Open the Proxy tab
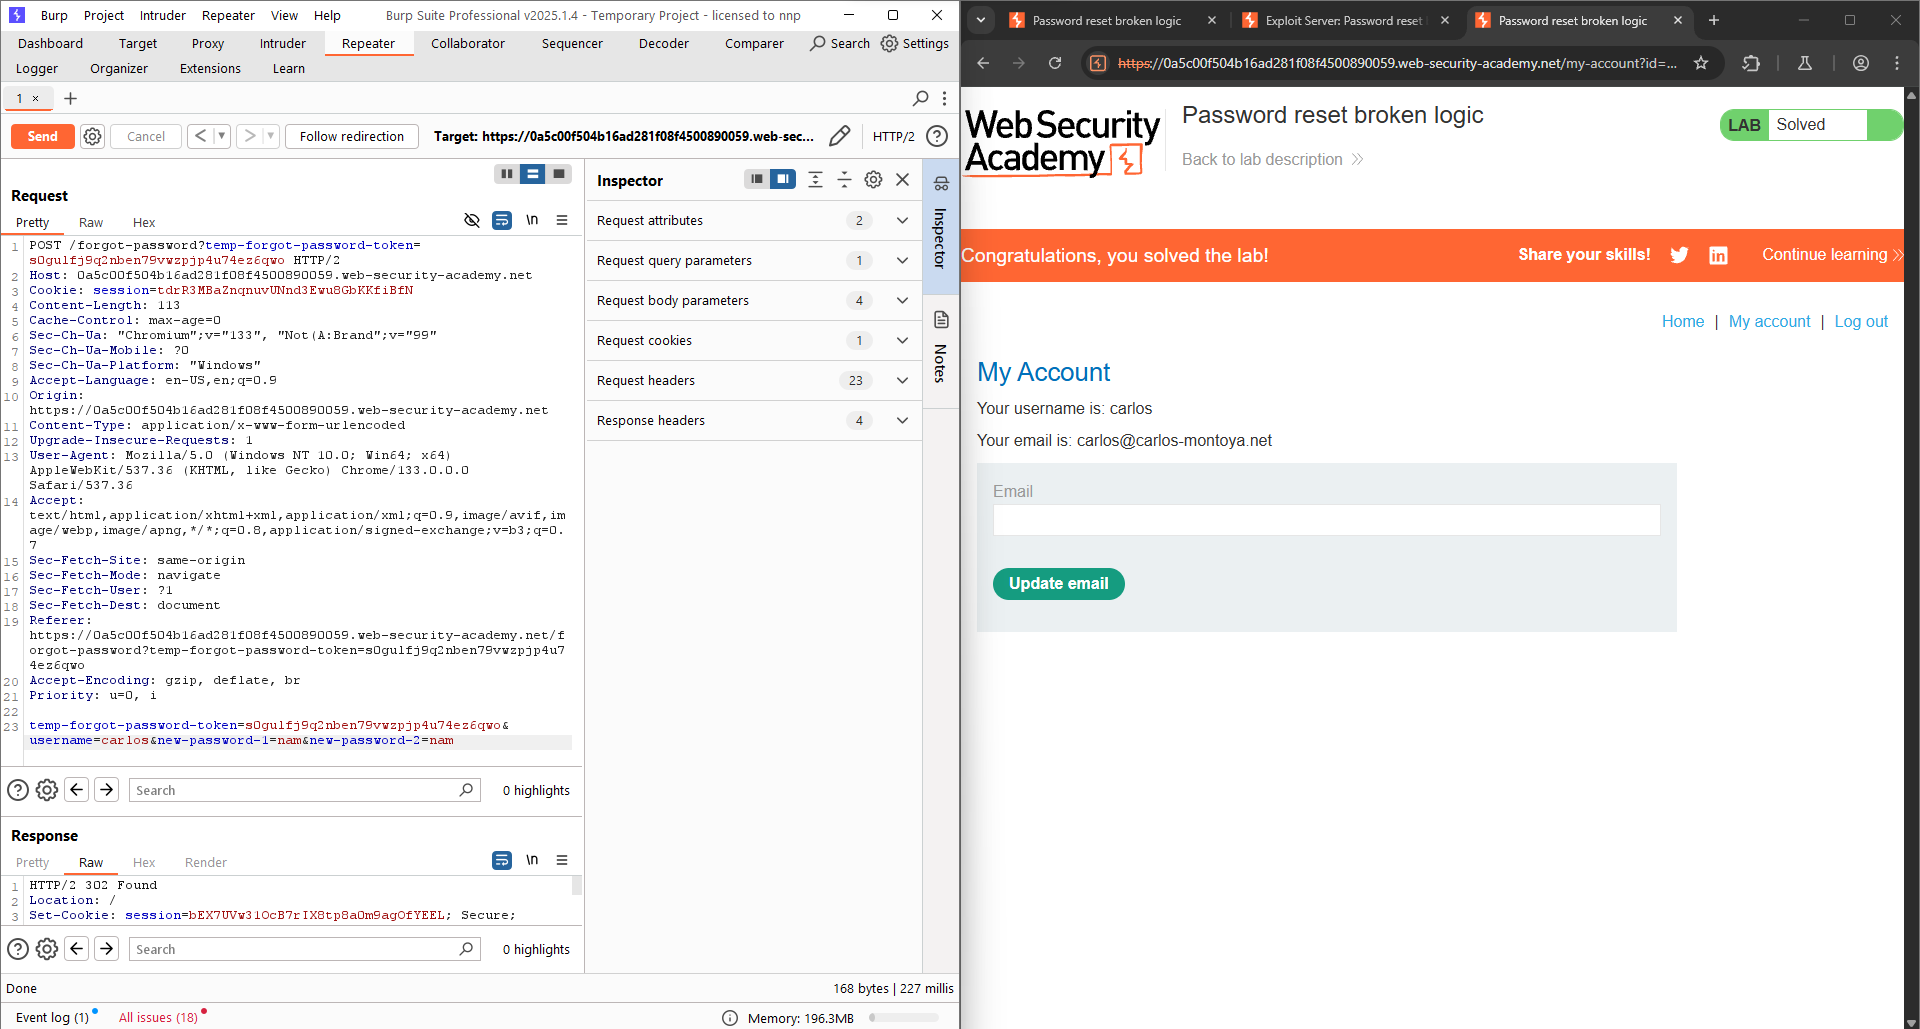The image size is (1920, 1029). [x=208, y=43]
